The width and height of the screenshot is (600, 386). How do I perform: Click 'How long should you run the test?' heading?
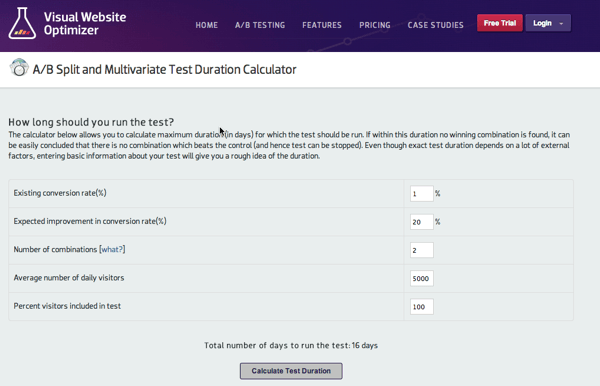[x=91, y=122]
